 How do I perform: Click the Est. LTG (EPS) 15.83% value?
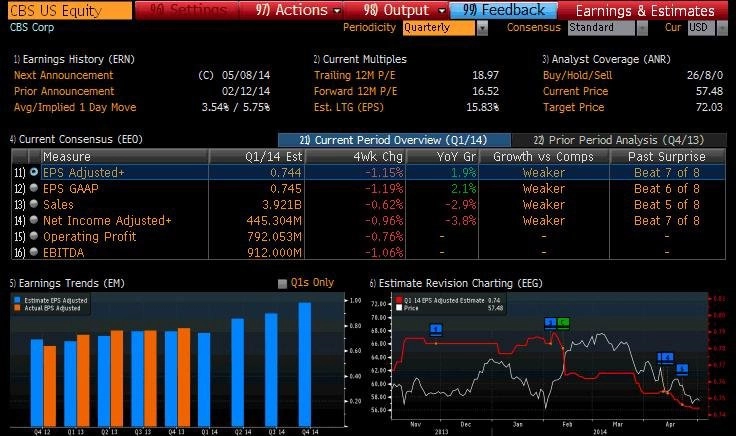click(x=483, y=107)
